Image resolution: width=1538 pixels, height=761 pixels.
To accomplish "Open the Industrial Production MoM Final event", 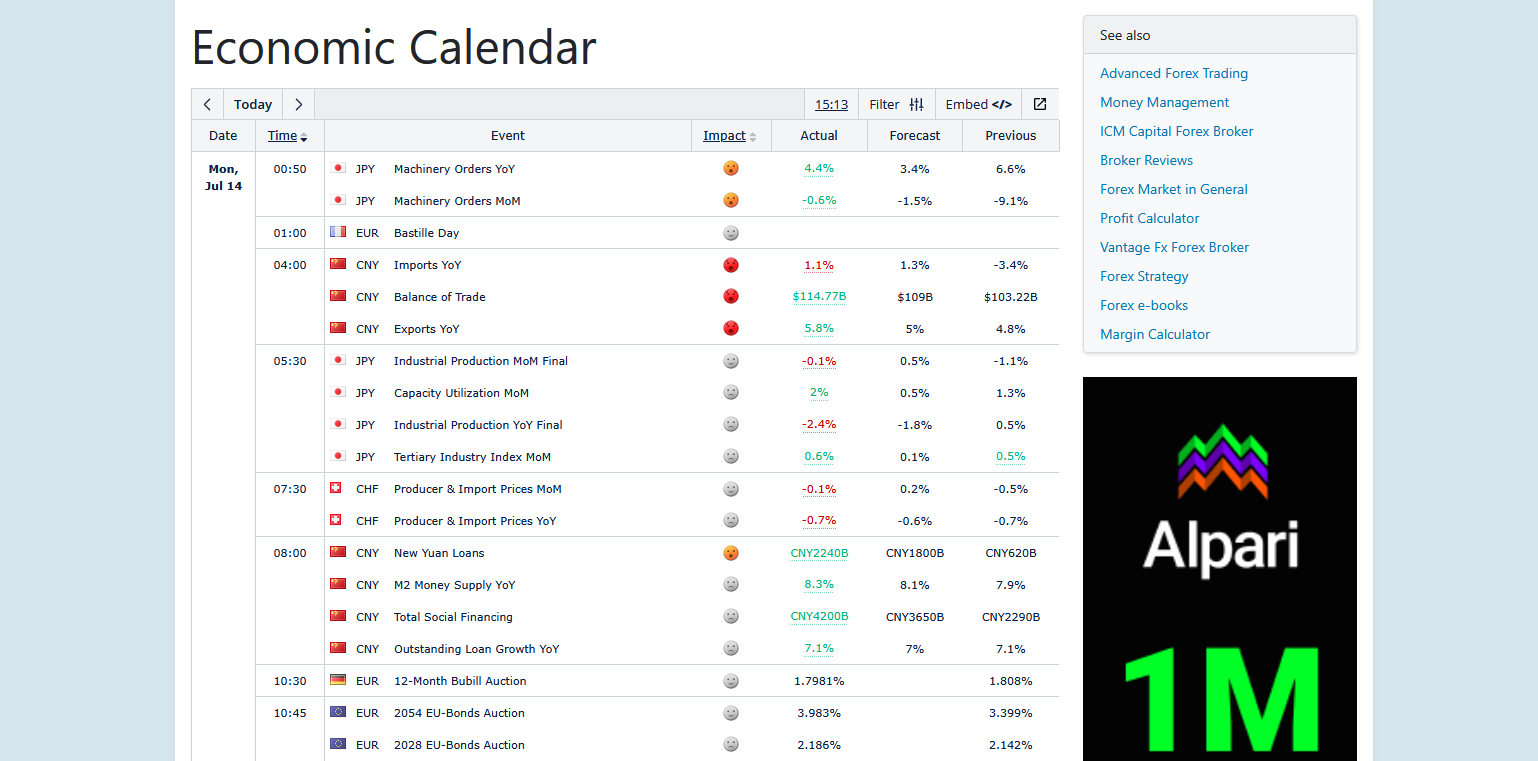I will pyautogui.click(x=481, y=361).
